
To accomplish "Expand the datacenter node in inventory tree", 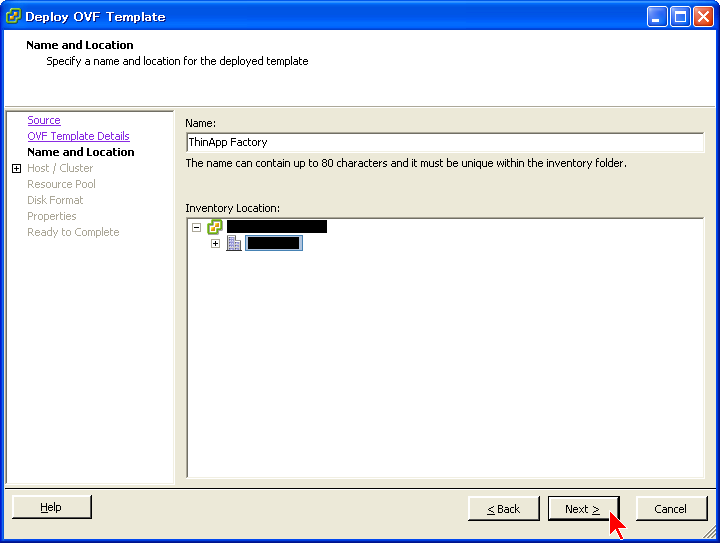I will [x=215, y=243].
